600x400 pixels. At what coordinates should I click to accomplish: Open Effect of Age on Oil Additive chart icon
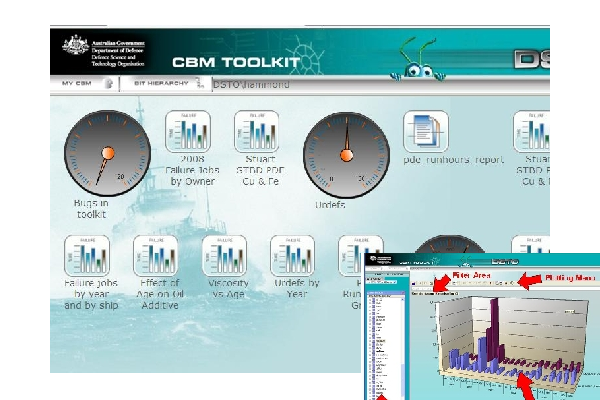coord(156,256)
